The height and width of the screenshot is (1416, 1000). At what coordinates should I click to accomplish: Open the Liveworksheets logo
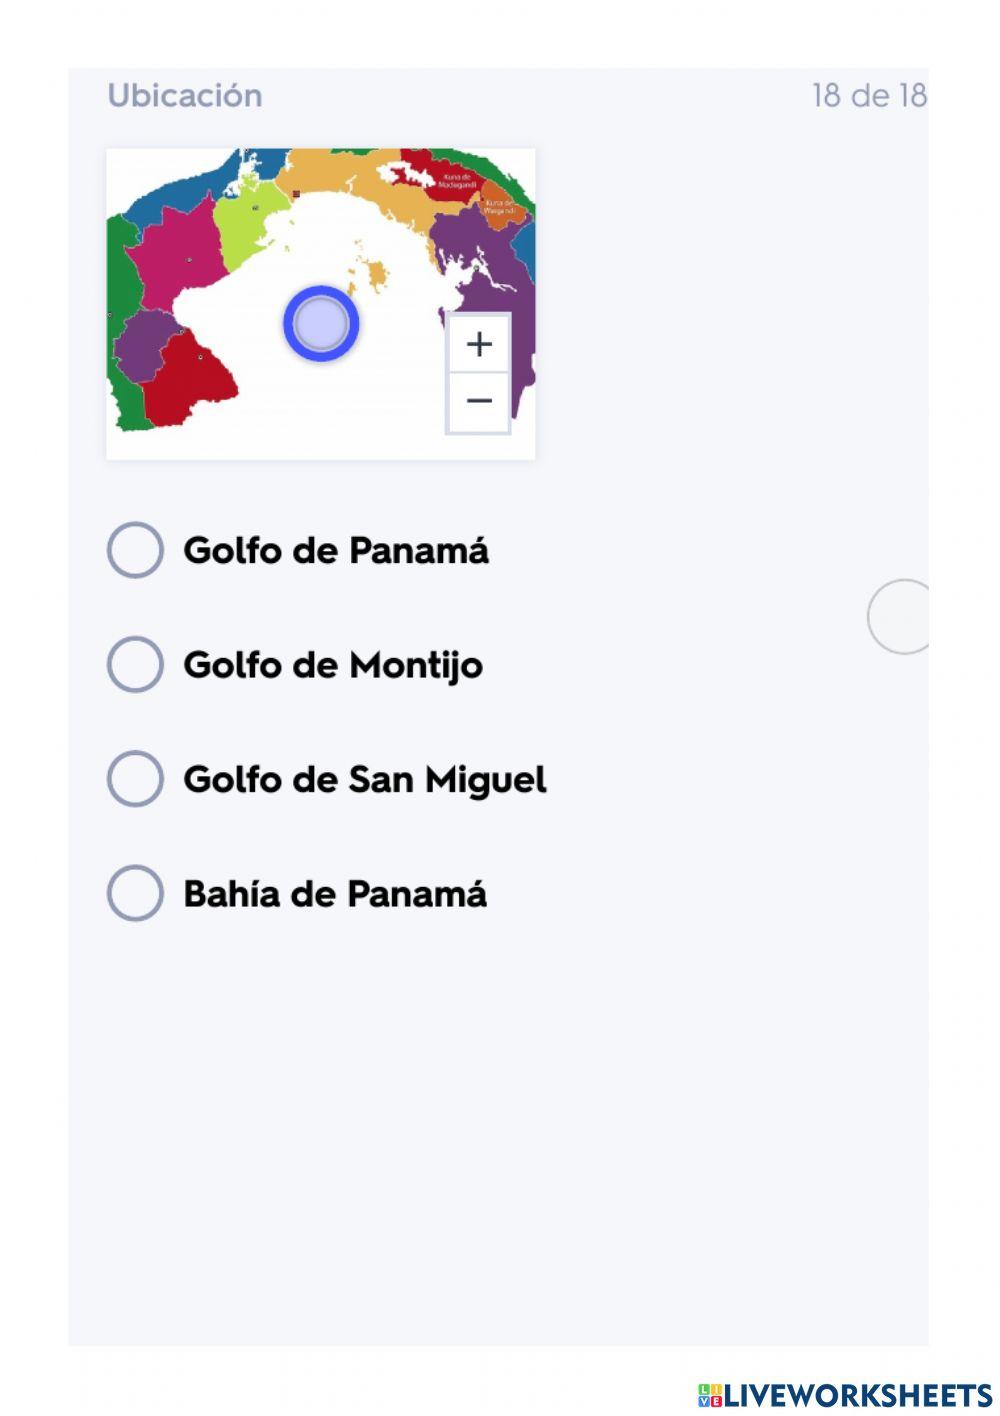pyautogui.click(x=845, y=1396)
